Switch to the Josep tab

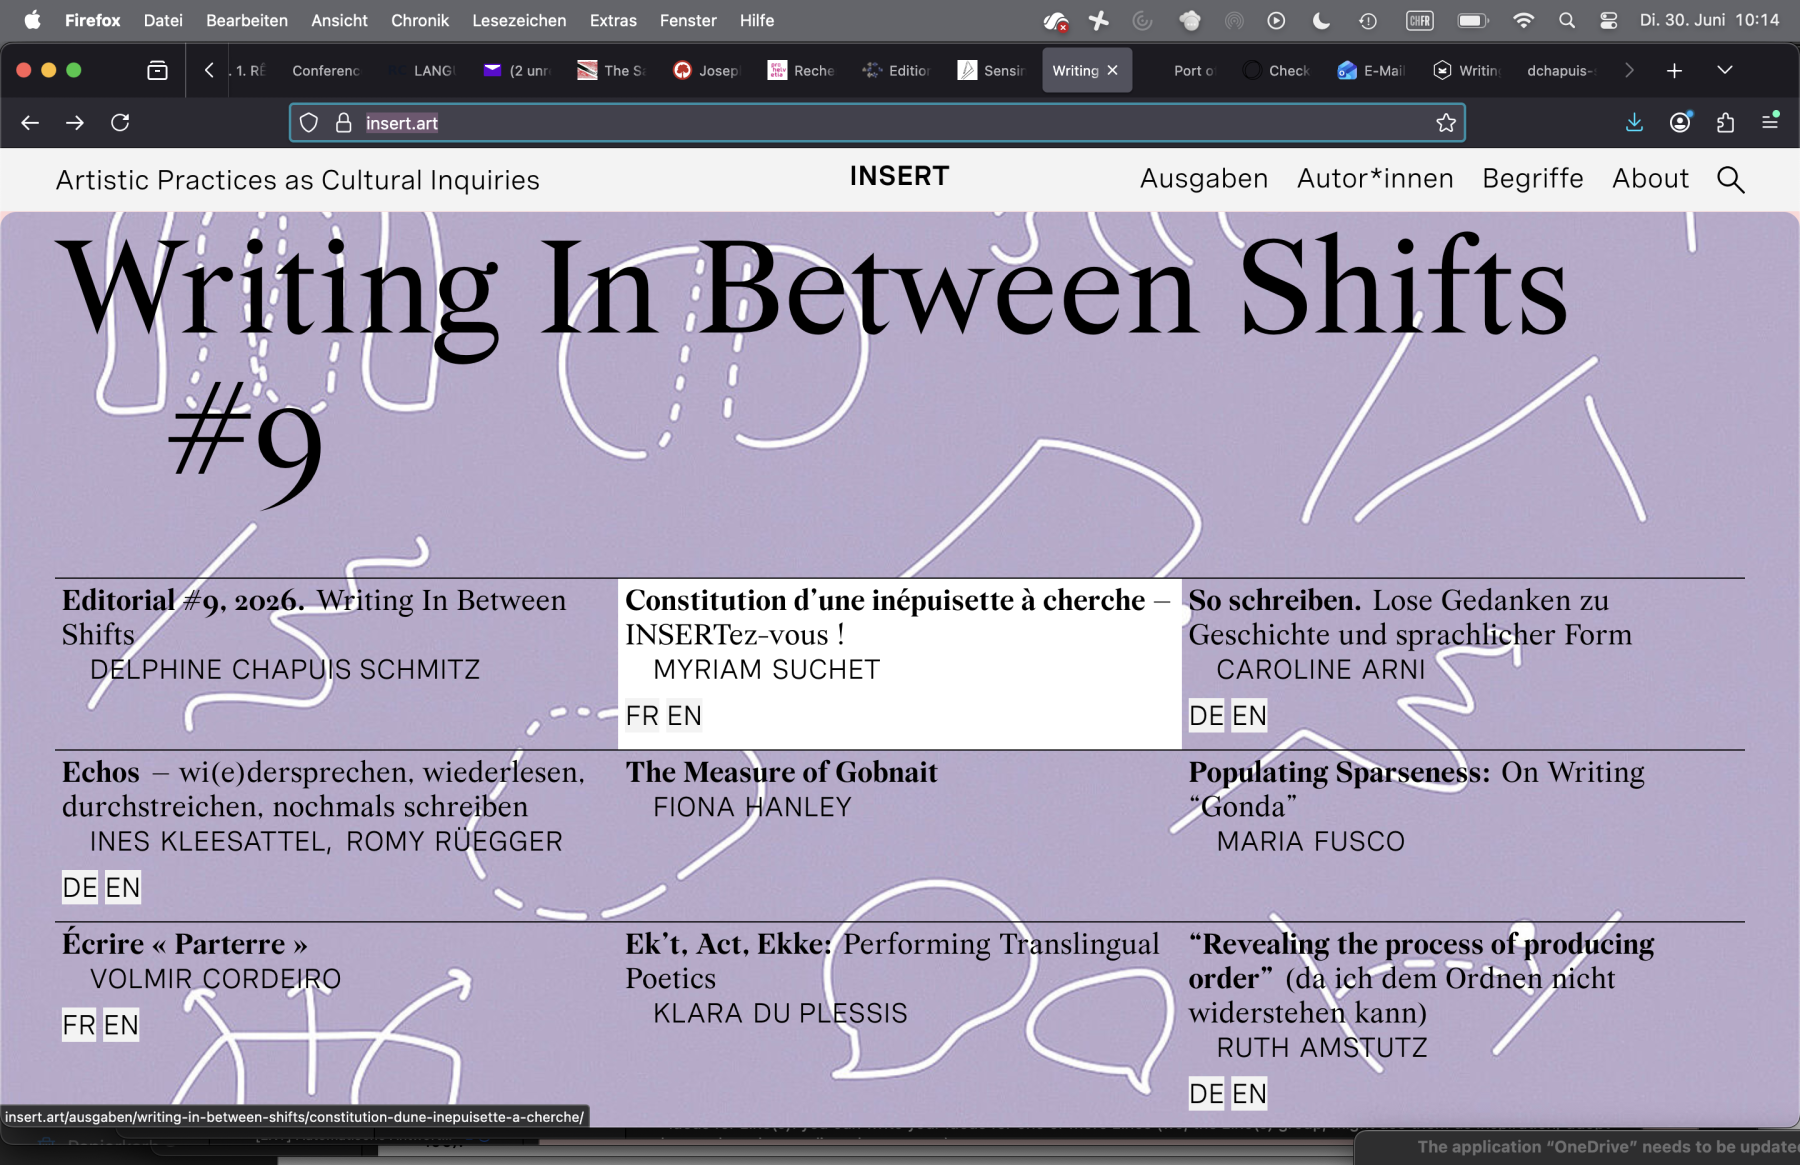pyautogui.click(x=707, y=70)
